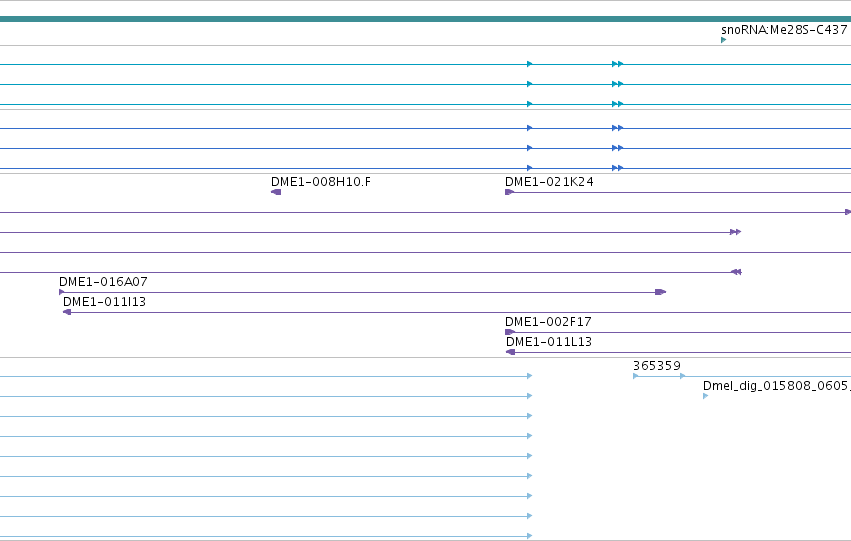Select the DME1-011L13 left-pointing arrow glyph

point(510,352)
